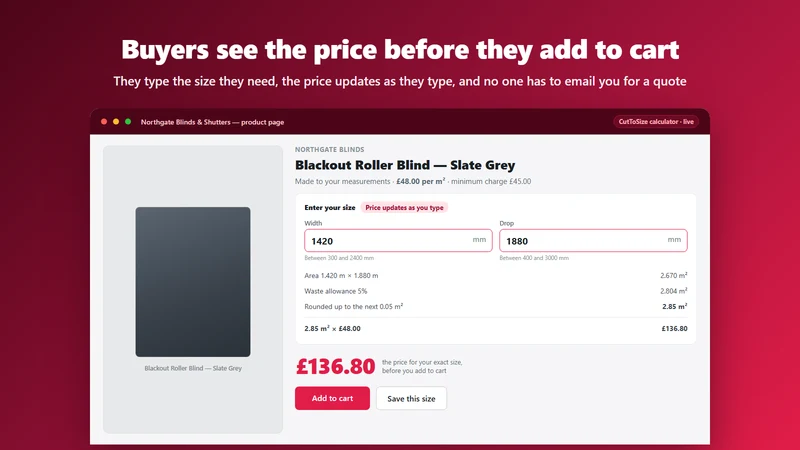This screenshot has width=800, height=450.
Task: Click the Rounded up to next 0.05 m² row
Action: tap(495, 307)
